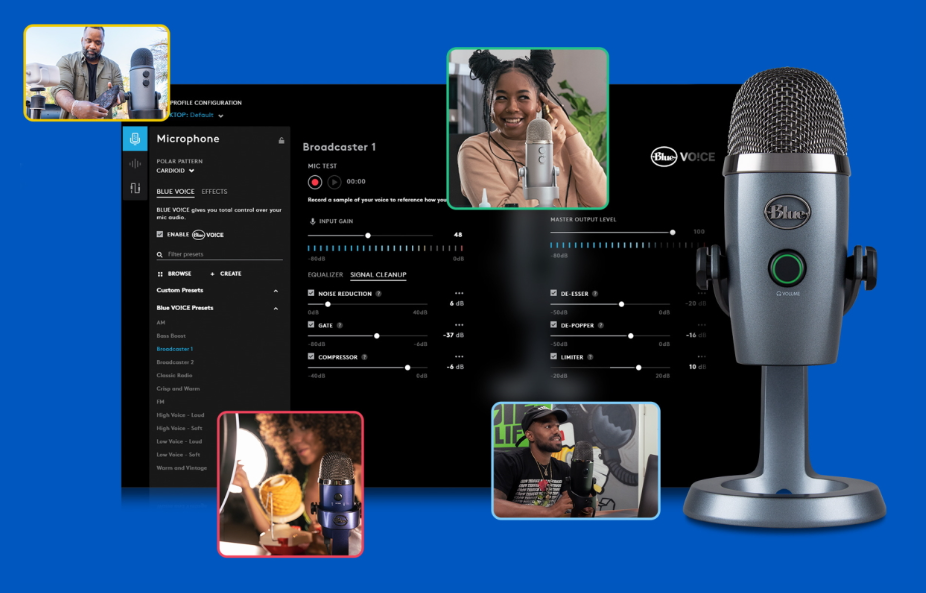Open the Microphone settings sidebar icon
This screenshot has height=593, width=926.
pos(135,139)
